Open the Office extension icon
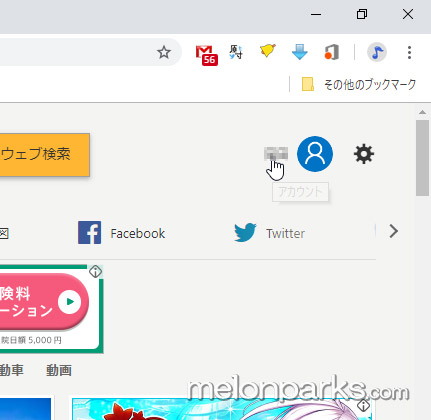Image resolution: width=431 pixels, height=420 pixels. 332,52
